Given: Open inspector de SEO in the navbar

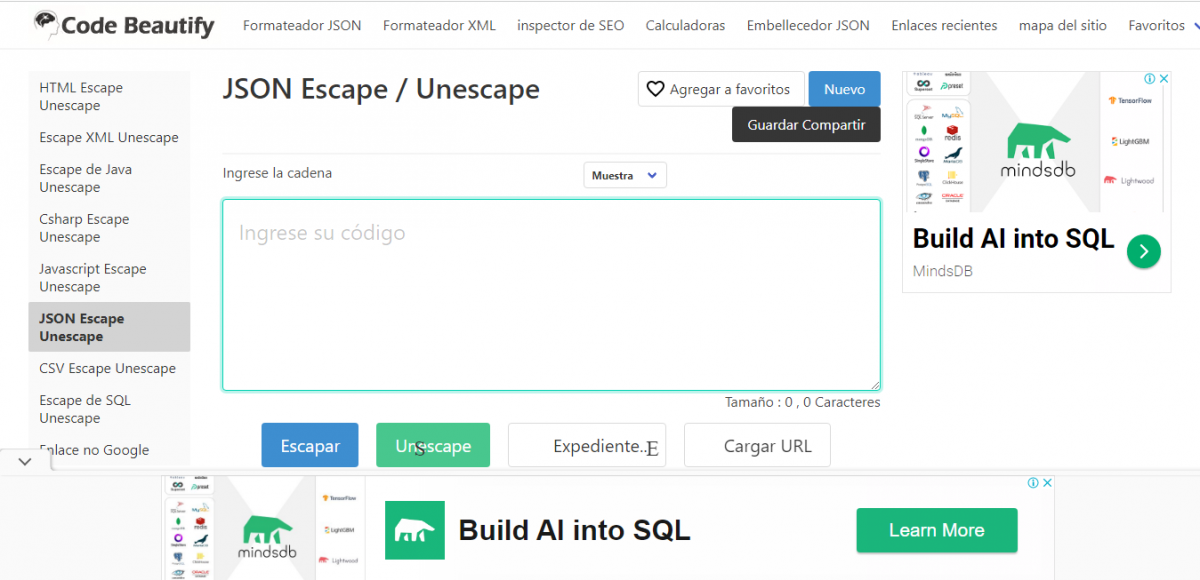Looking at the screenshot, I should click(x=570, y=25).
